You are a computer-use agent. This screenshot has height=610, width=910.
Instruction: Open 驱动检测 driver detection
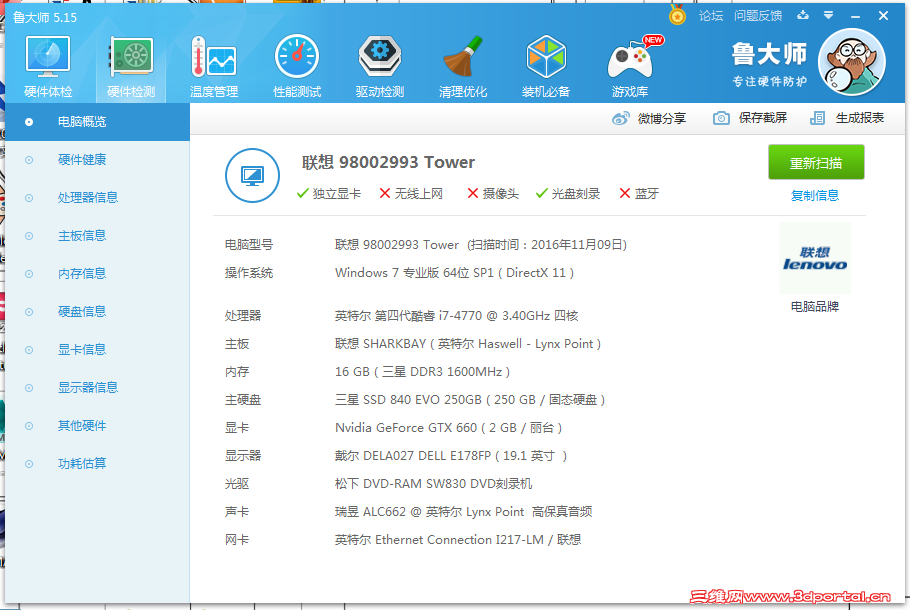pos(380,66)
